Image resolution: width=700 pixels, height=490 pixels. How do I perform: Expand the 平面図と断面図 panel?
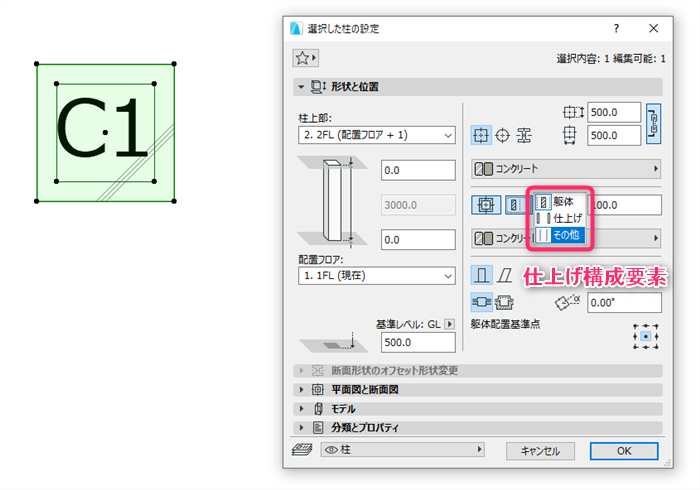pyautogui.click(x=301, y=390)
